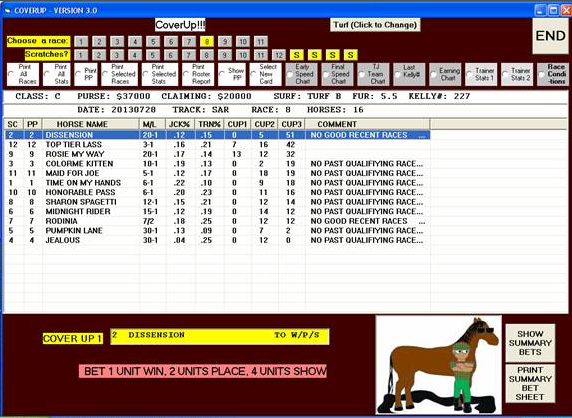Toggle first yellow S scratch button
Screen dimensions: 572x418
297,55
